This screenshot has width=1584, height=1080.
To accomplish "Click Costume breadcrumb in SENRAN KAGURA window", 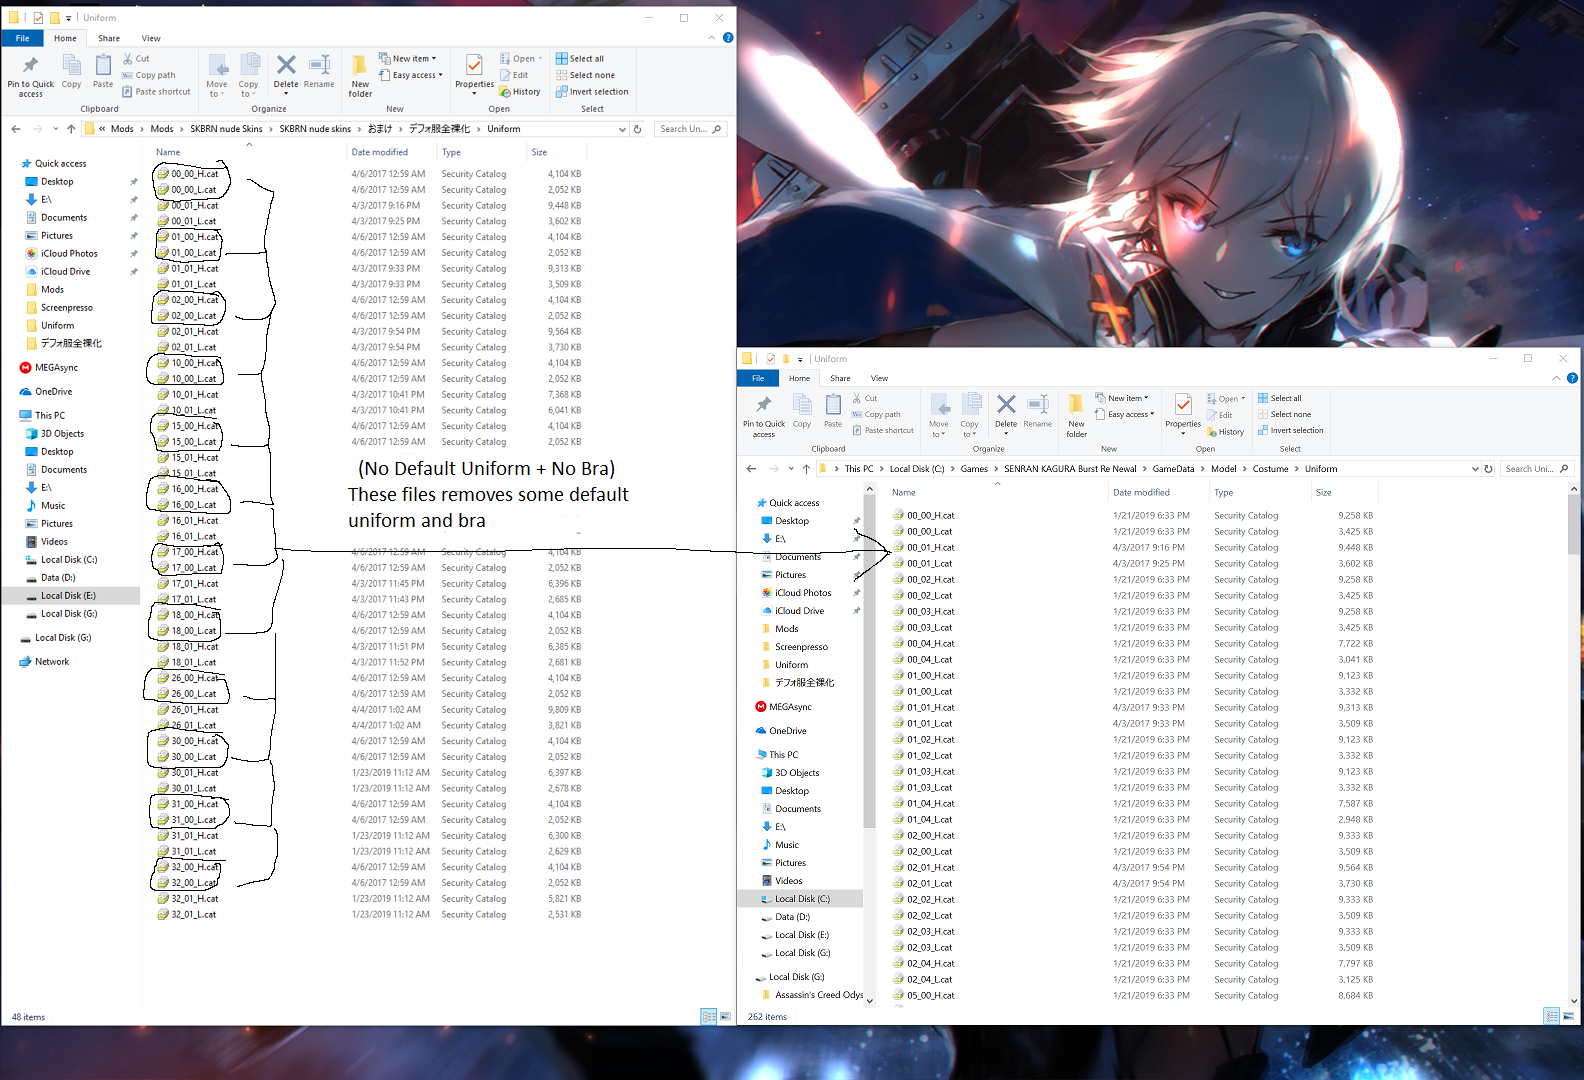I will (1270, 469).
